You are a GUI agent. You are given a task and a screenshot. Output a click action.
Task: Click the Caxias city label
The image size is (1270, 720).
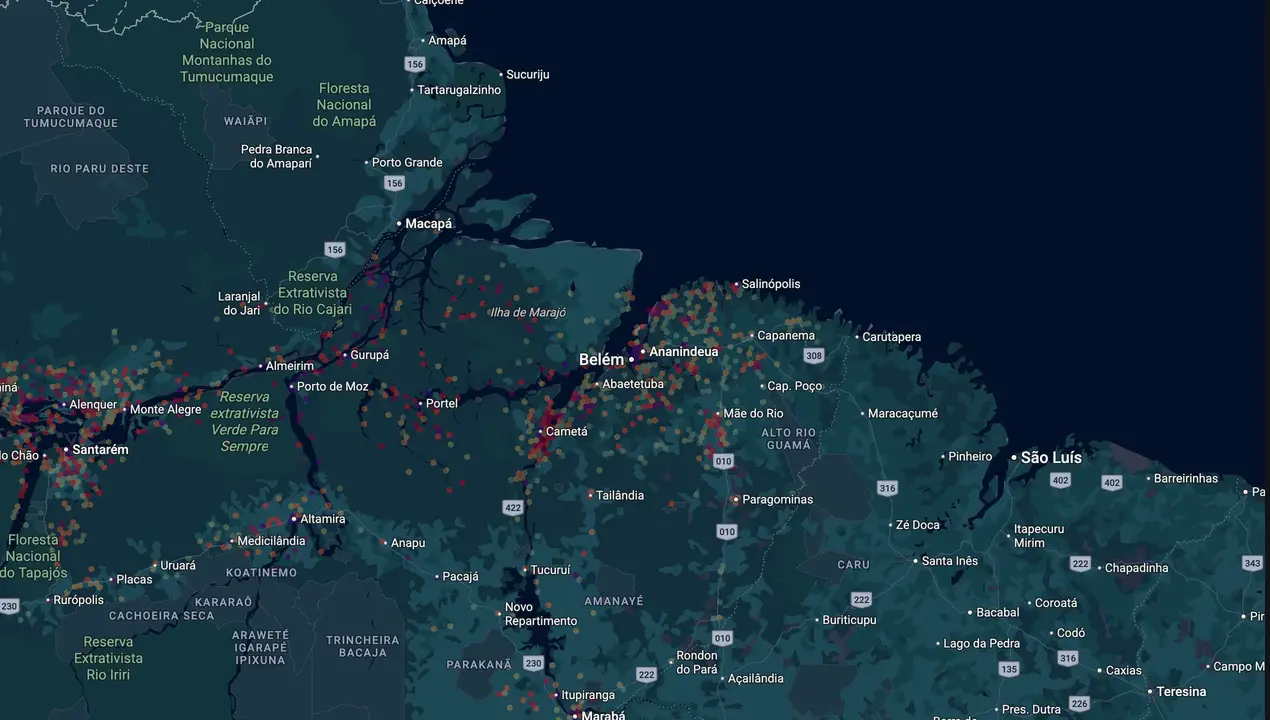pyautogui.click(x=1124, y=671)
